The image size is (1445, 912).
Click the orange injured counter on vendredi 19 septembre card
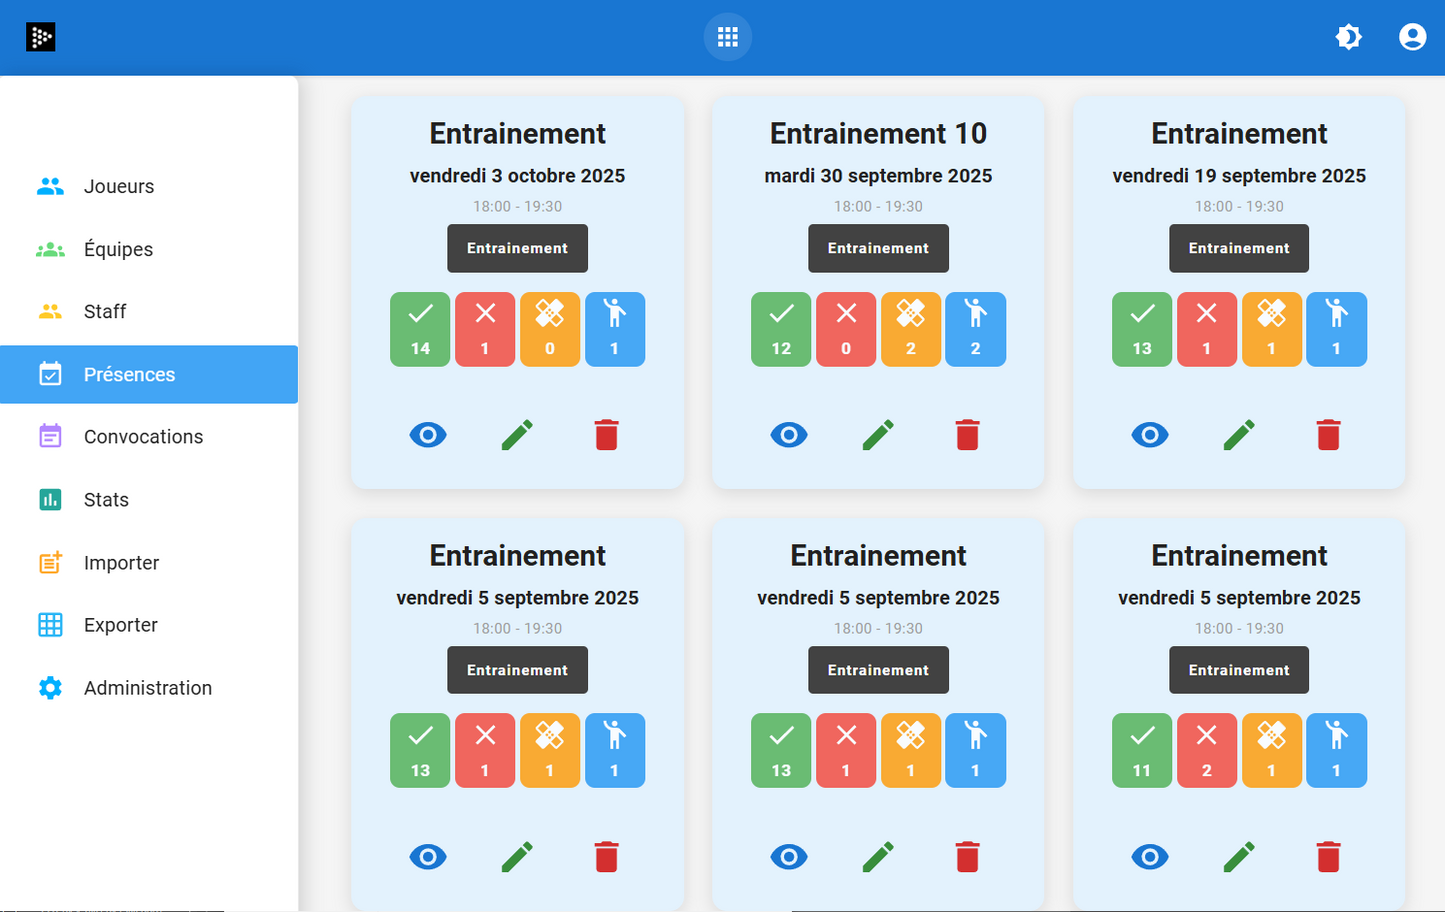1271,329
